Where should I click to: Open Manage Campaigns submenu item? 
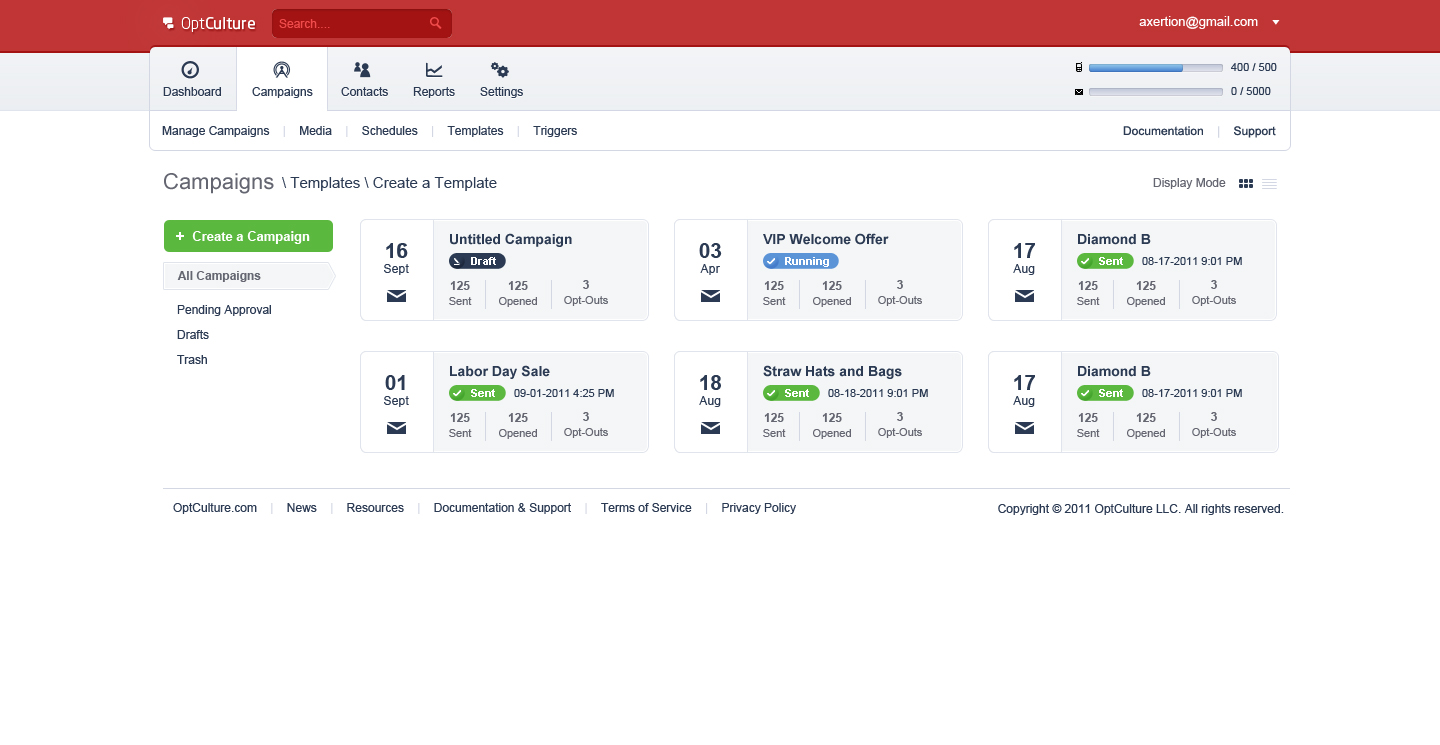[x=216, y=131]
